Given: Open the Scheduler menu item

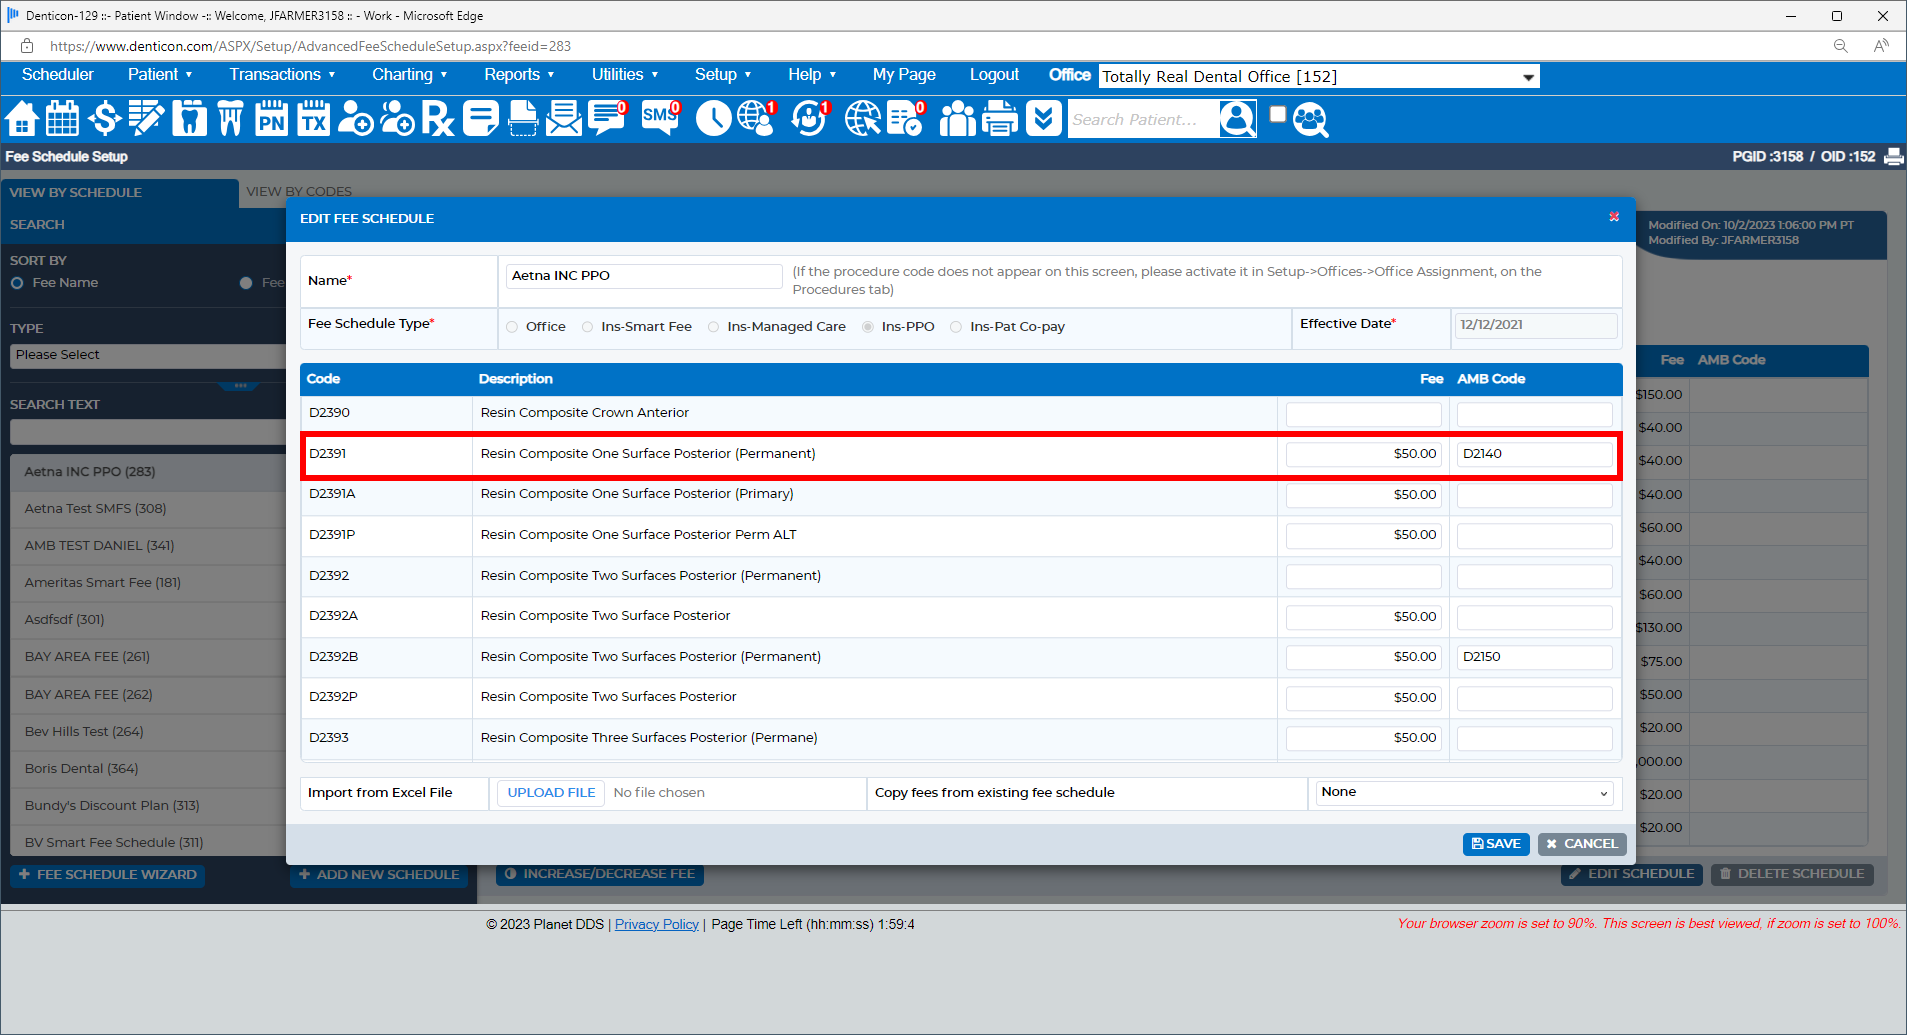Looking at the screenshot, I should pos(58,75).
